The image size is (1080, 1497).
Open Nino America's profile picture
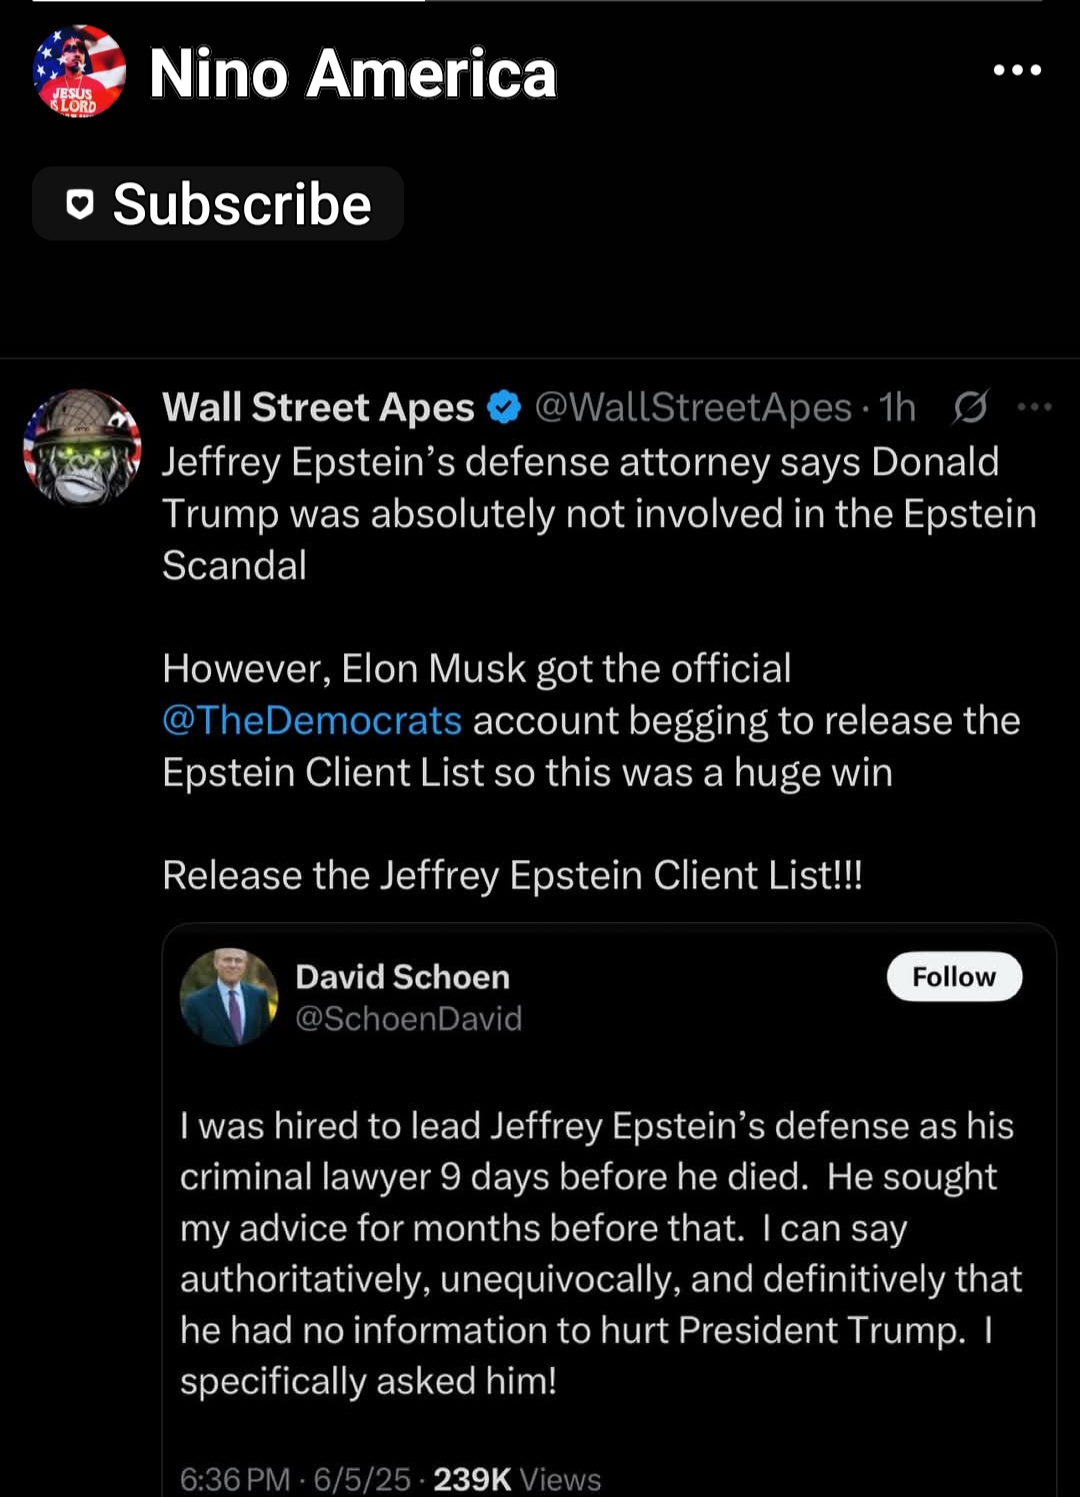(x=79, y=71)
